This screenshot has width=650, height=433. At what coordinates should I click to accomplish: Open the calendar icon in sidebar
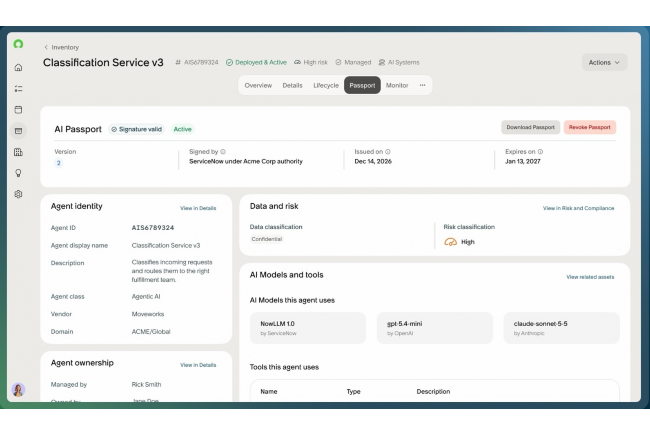coord(18,110)
